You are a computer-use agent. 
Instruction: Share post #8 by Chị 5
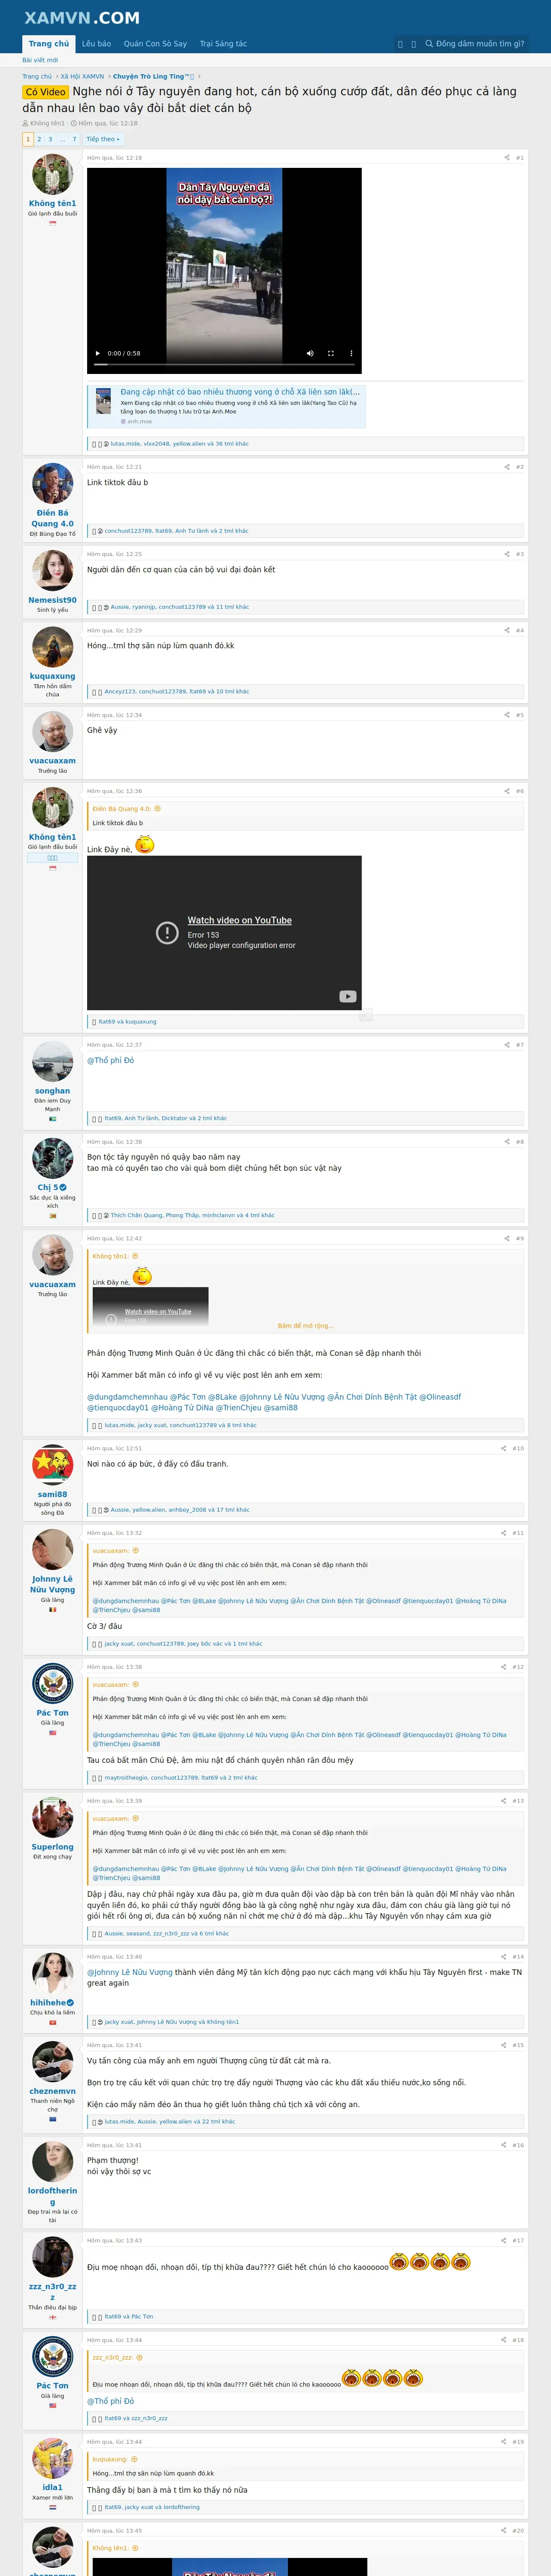tap(507, 1142)
